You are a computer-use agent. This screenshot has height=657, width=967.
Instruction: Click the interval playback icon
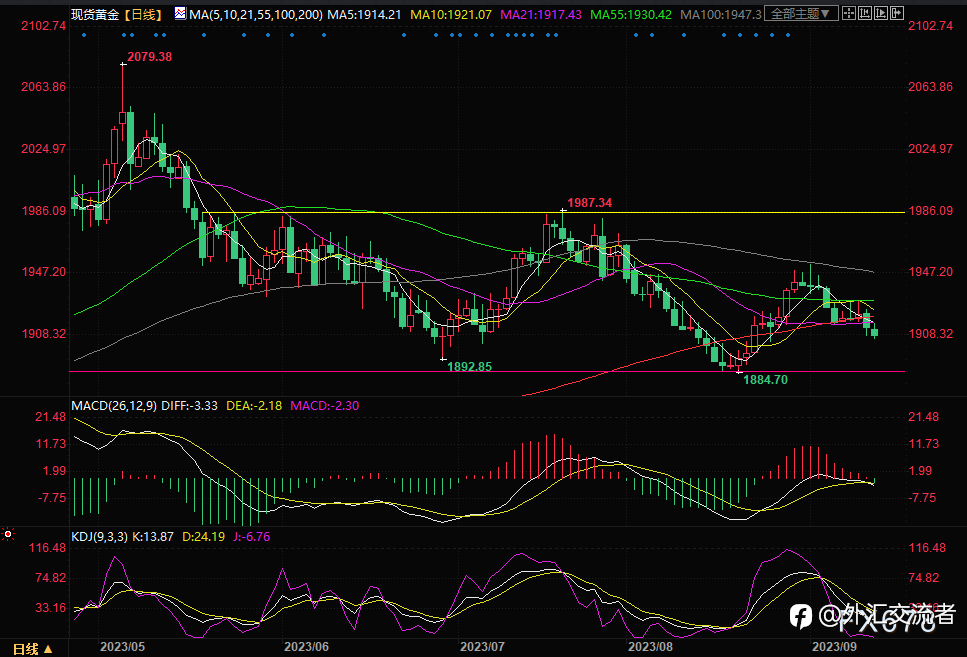click(881, 13)
